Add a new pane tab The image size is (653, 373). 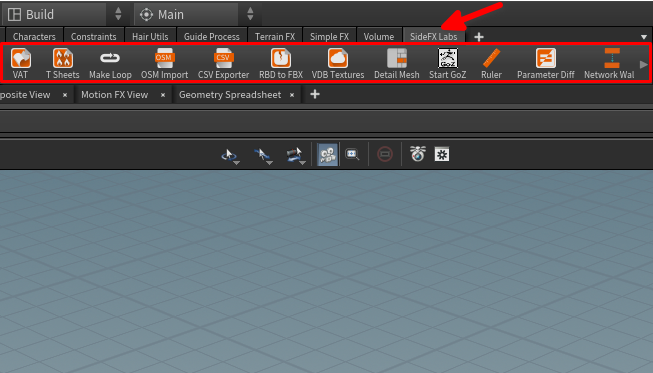(315, 94)
